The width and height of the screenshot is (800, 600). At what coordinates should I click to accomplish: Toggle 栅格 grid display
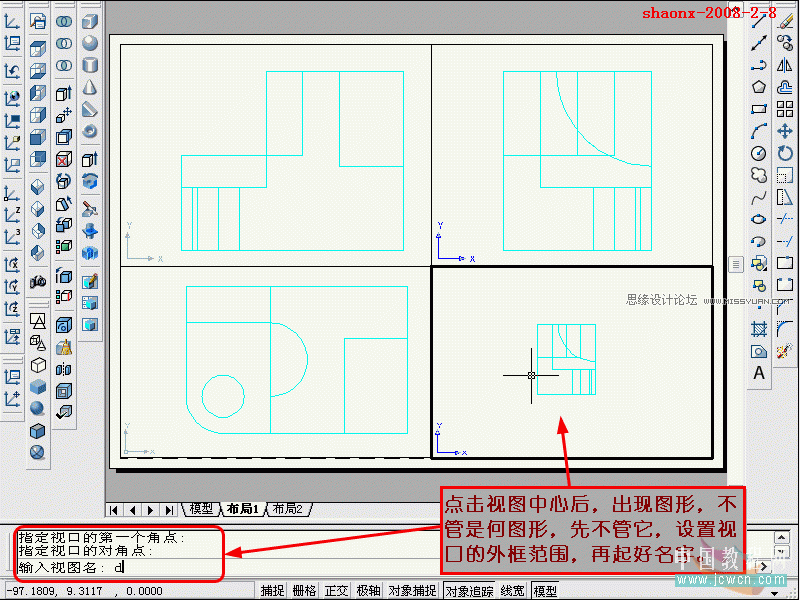305,591
